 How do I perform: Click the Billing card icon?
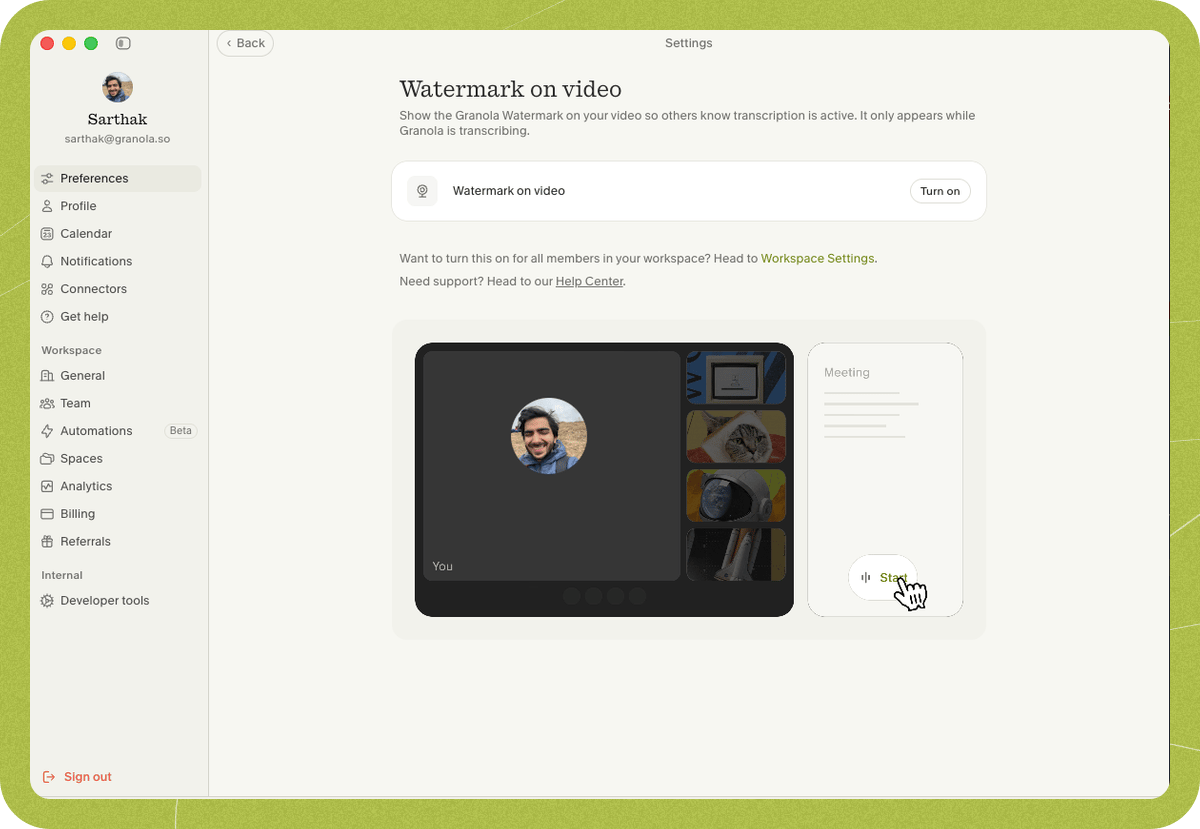point(47,514)
